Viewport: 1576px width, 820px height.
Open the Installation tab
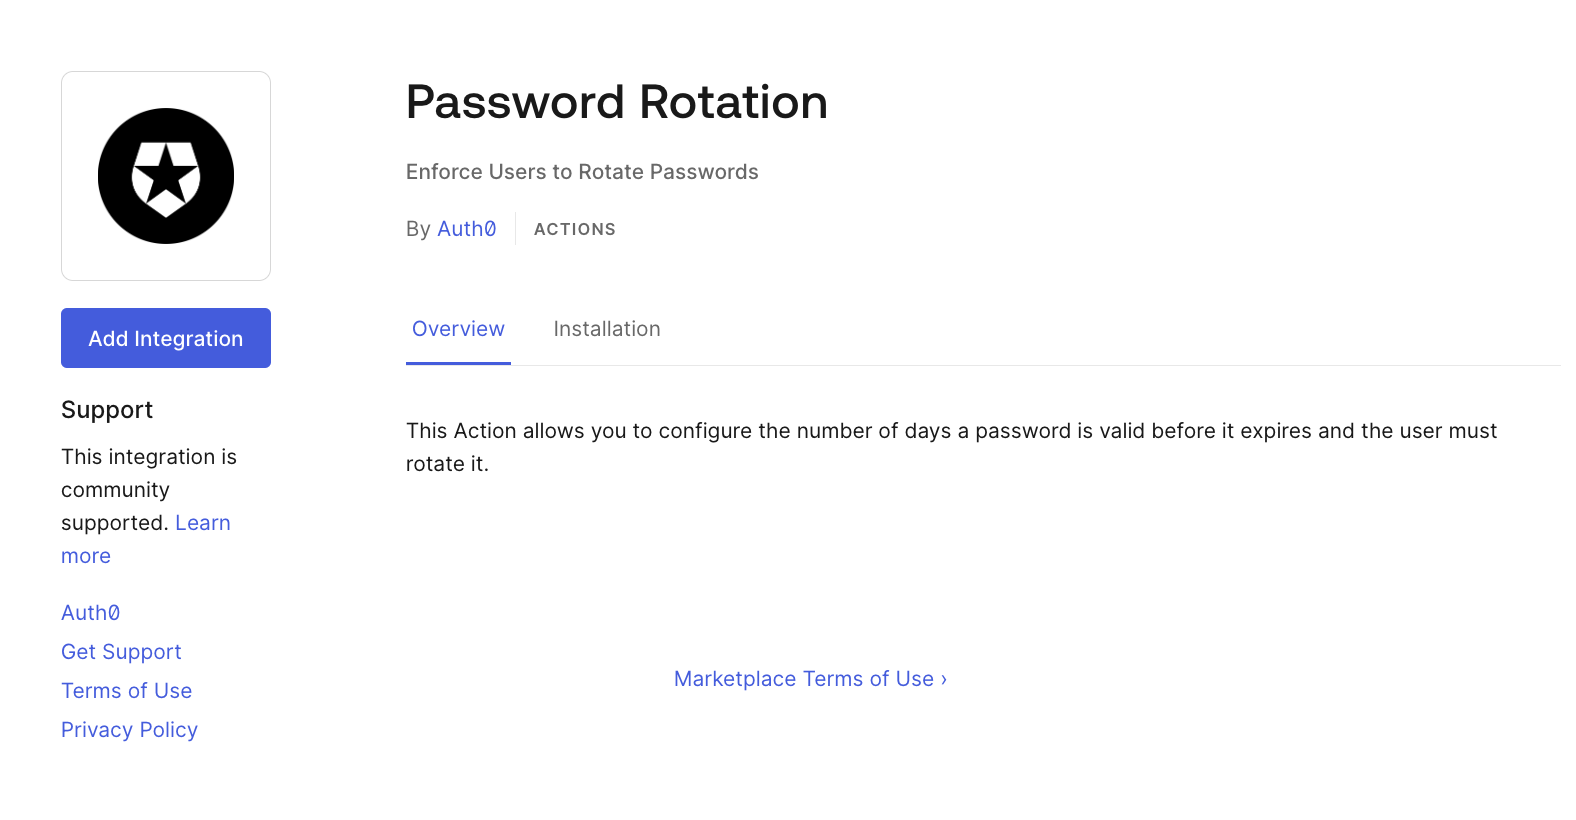click(x=606, y=329)
